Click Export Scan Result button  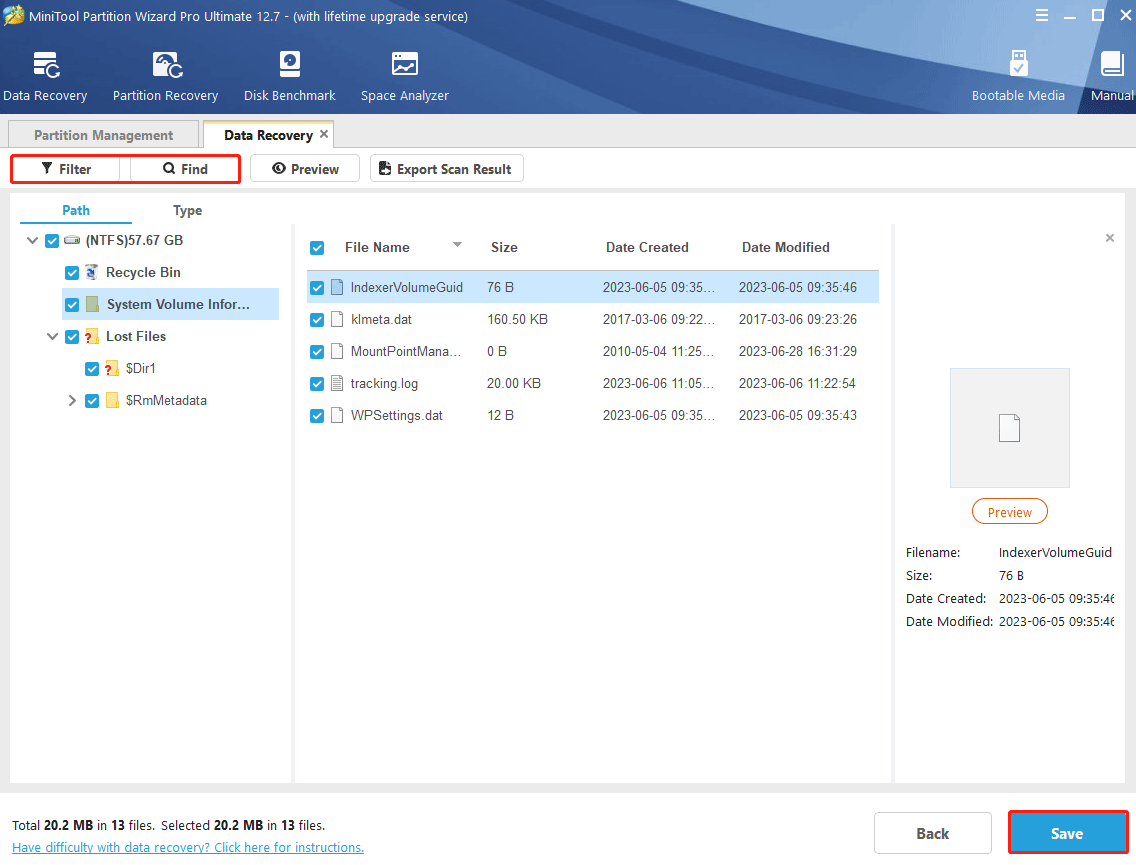446,169
